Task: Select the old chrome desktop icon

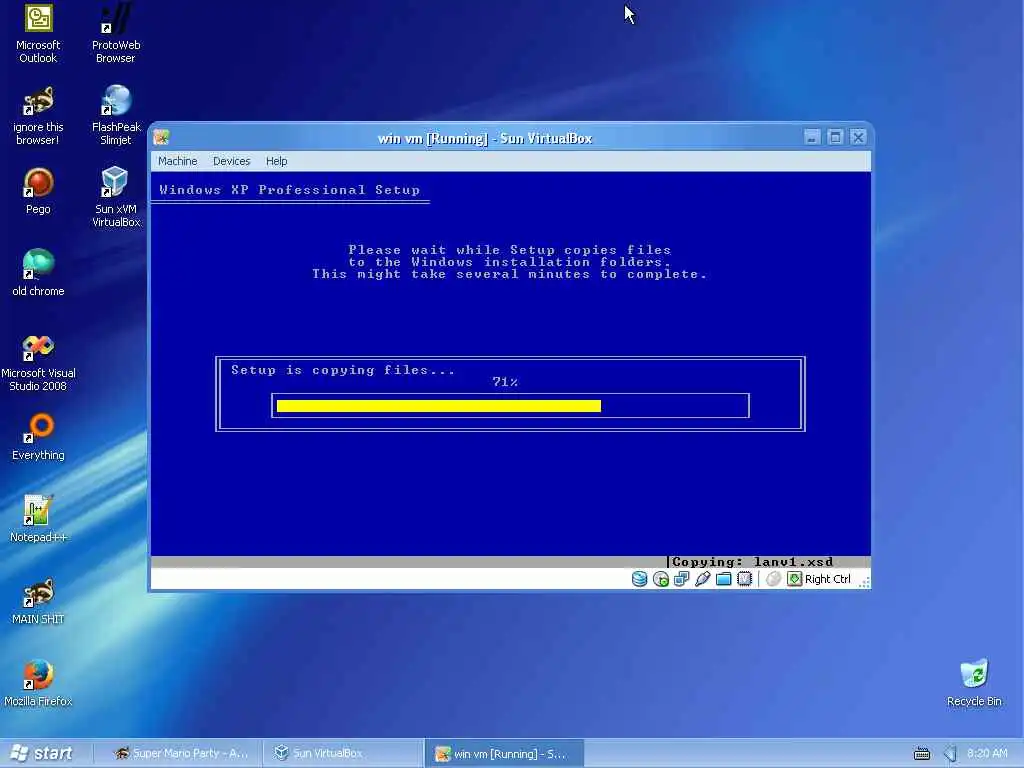Action: tap(38, 273)
